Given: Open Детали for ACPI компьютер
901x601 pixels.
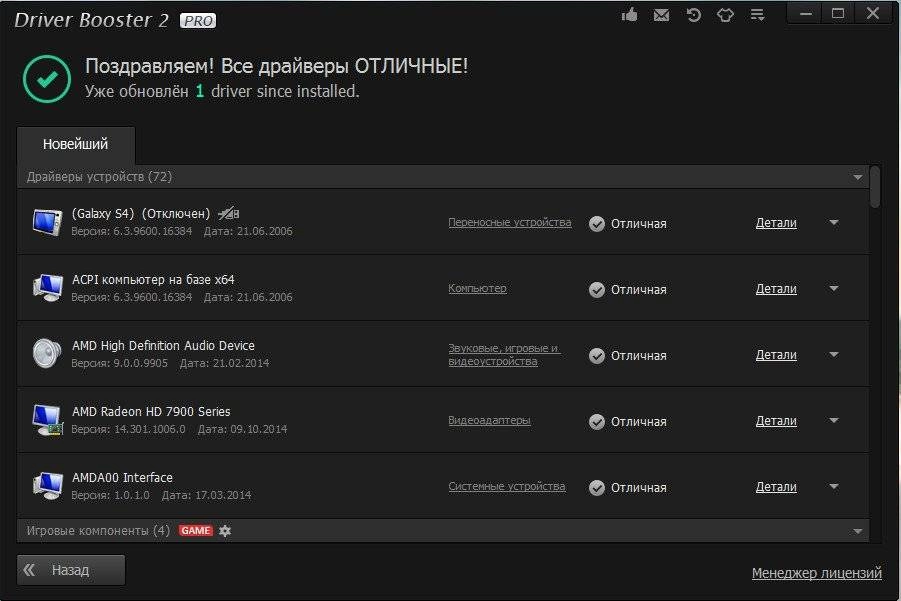Looking at the screenshot, I should (776, 289).
